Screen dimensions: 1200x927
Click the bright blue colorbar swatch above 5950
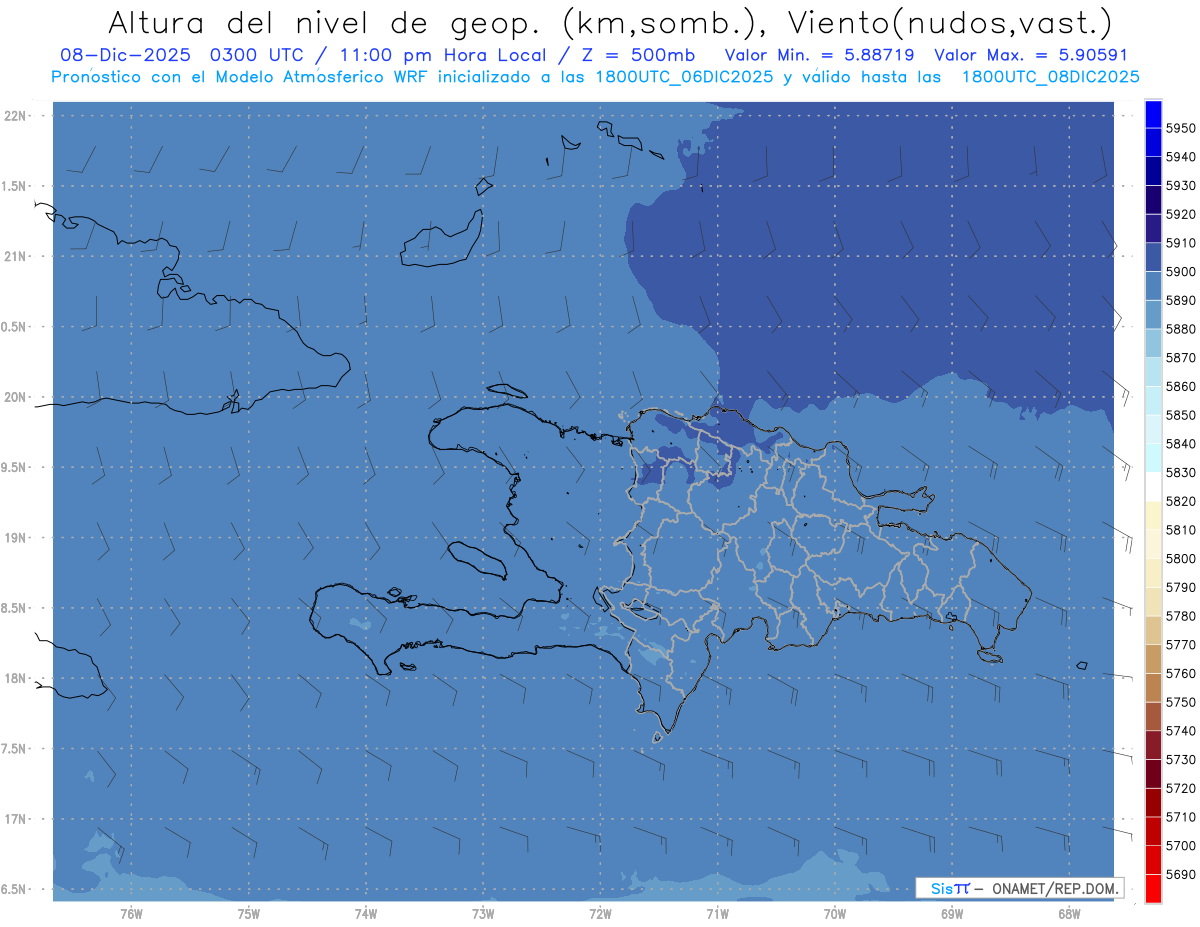click(x=1153, y=113)
